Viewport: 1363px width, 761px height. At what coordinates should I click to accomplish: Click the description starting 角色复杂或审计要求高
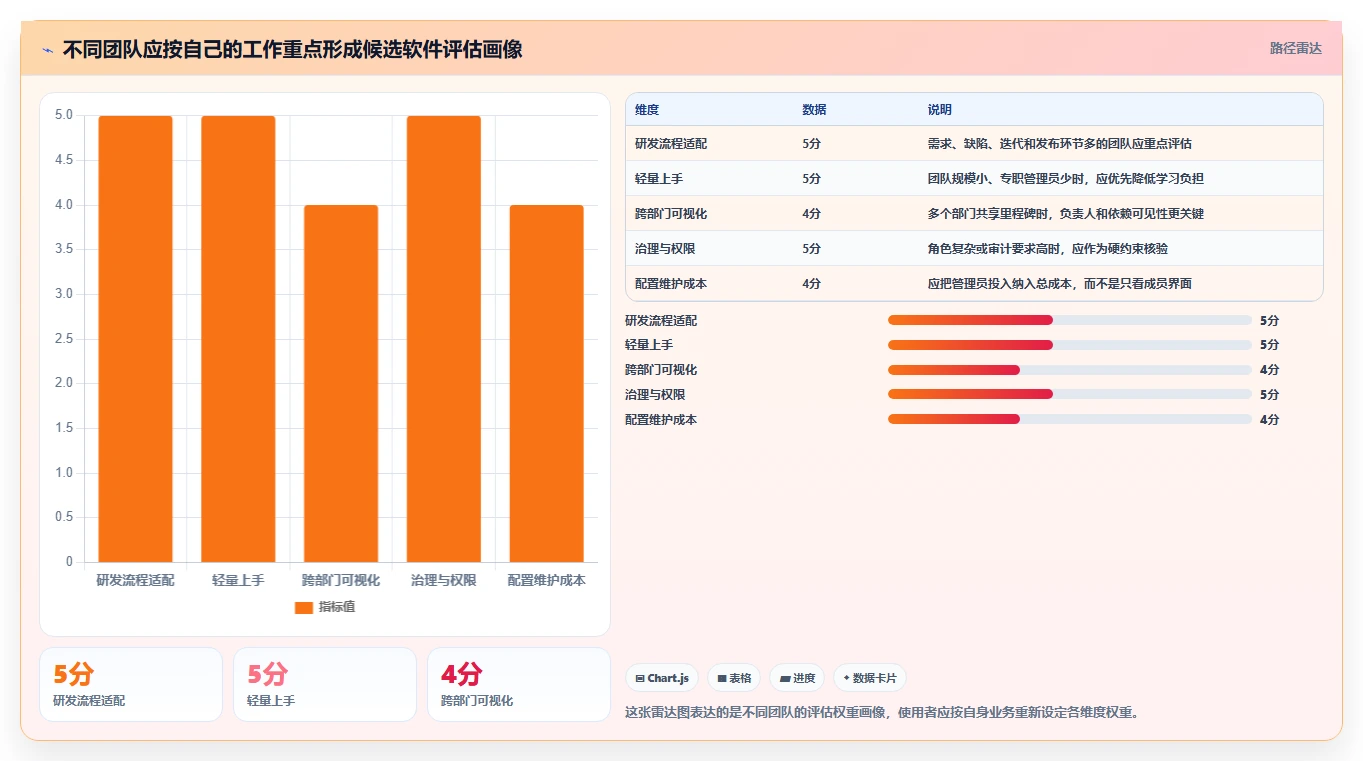[x=1048, y=249]
